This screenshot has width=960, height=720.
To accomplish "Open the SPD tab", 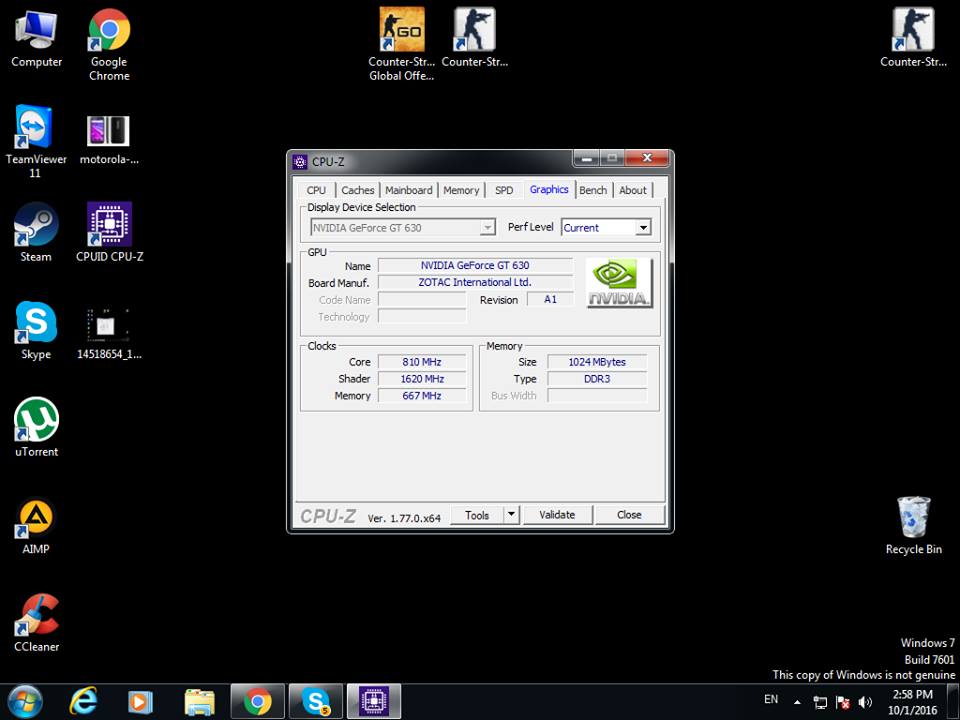I will [x=504, y=190].
